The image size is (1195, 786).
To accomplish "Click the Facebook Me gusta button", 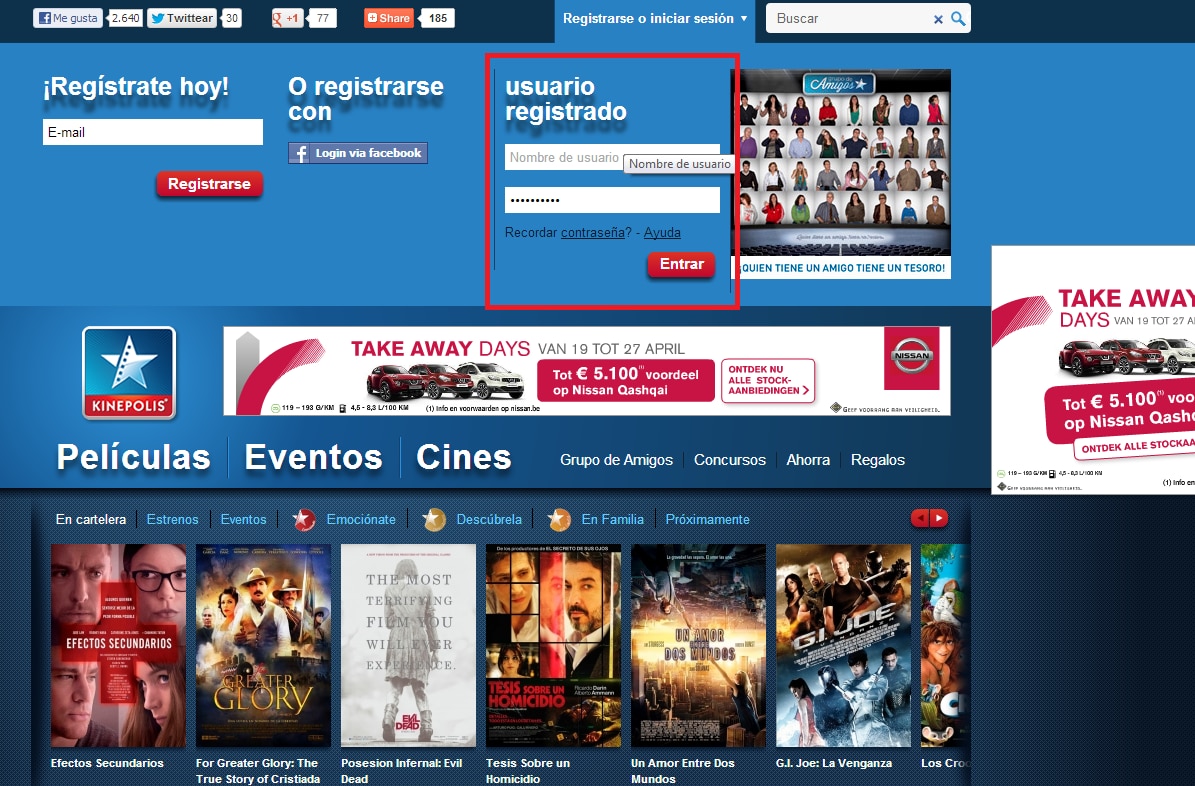I will pyautogui.click(x=68, y=18).
